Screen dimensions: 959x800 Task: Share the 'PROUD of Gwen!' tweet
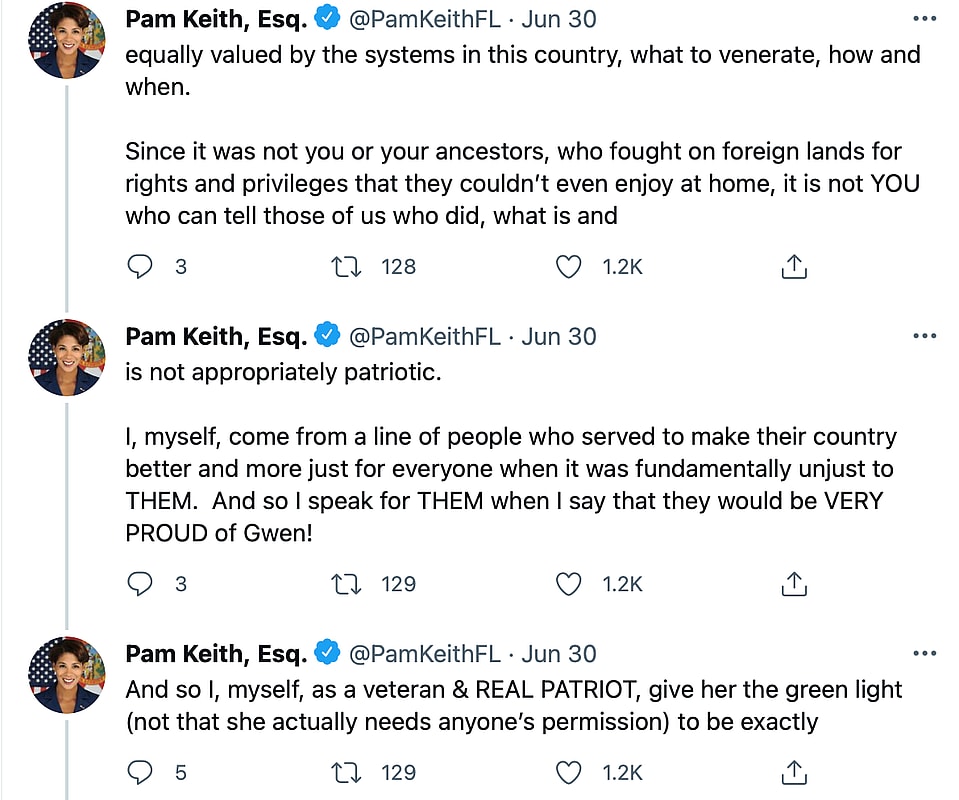[793, 584]
